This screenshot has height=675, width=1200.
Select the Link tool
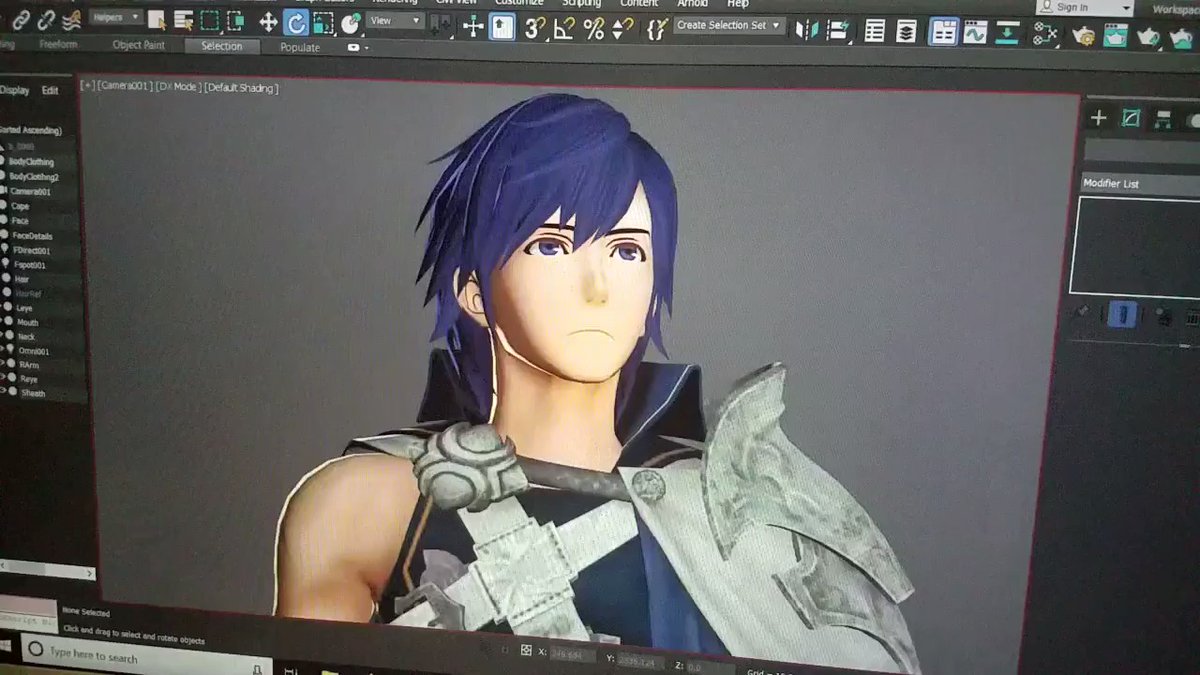point(19,21)
